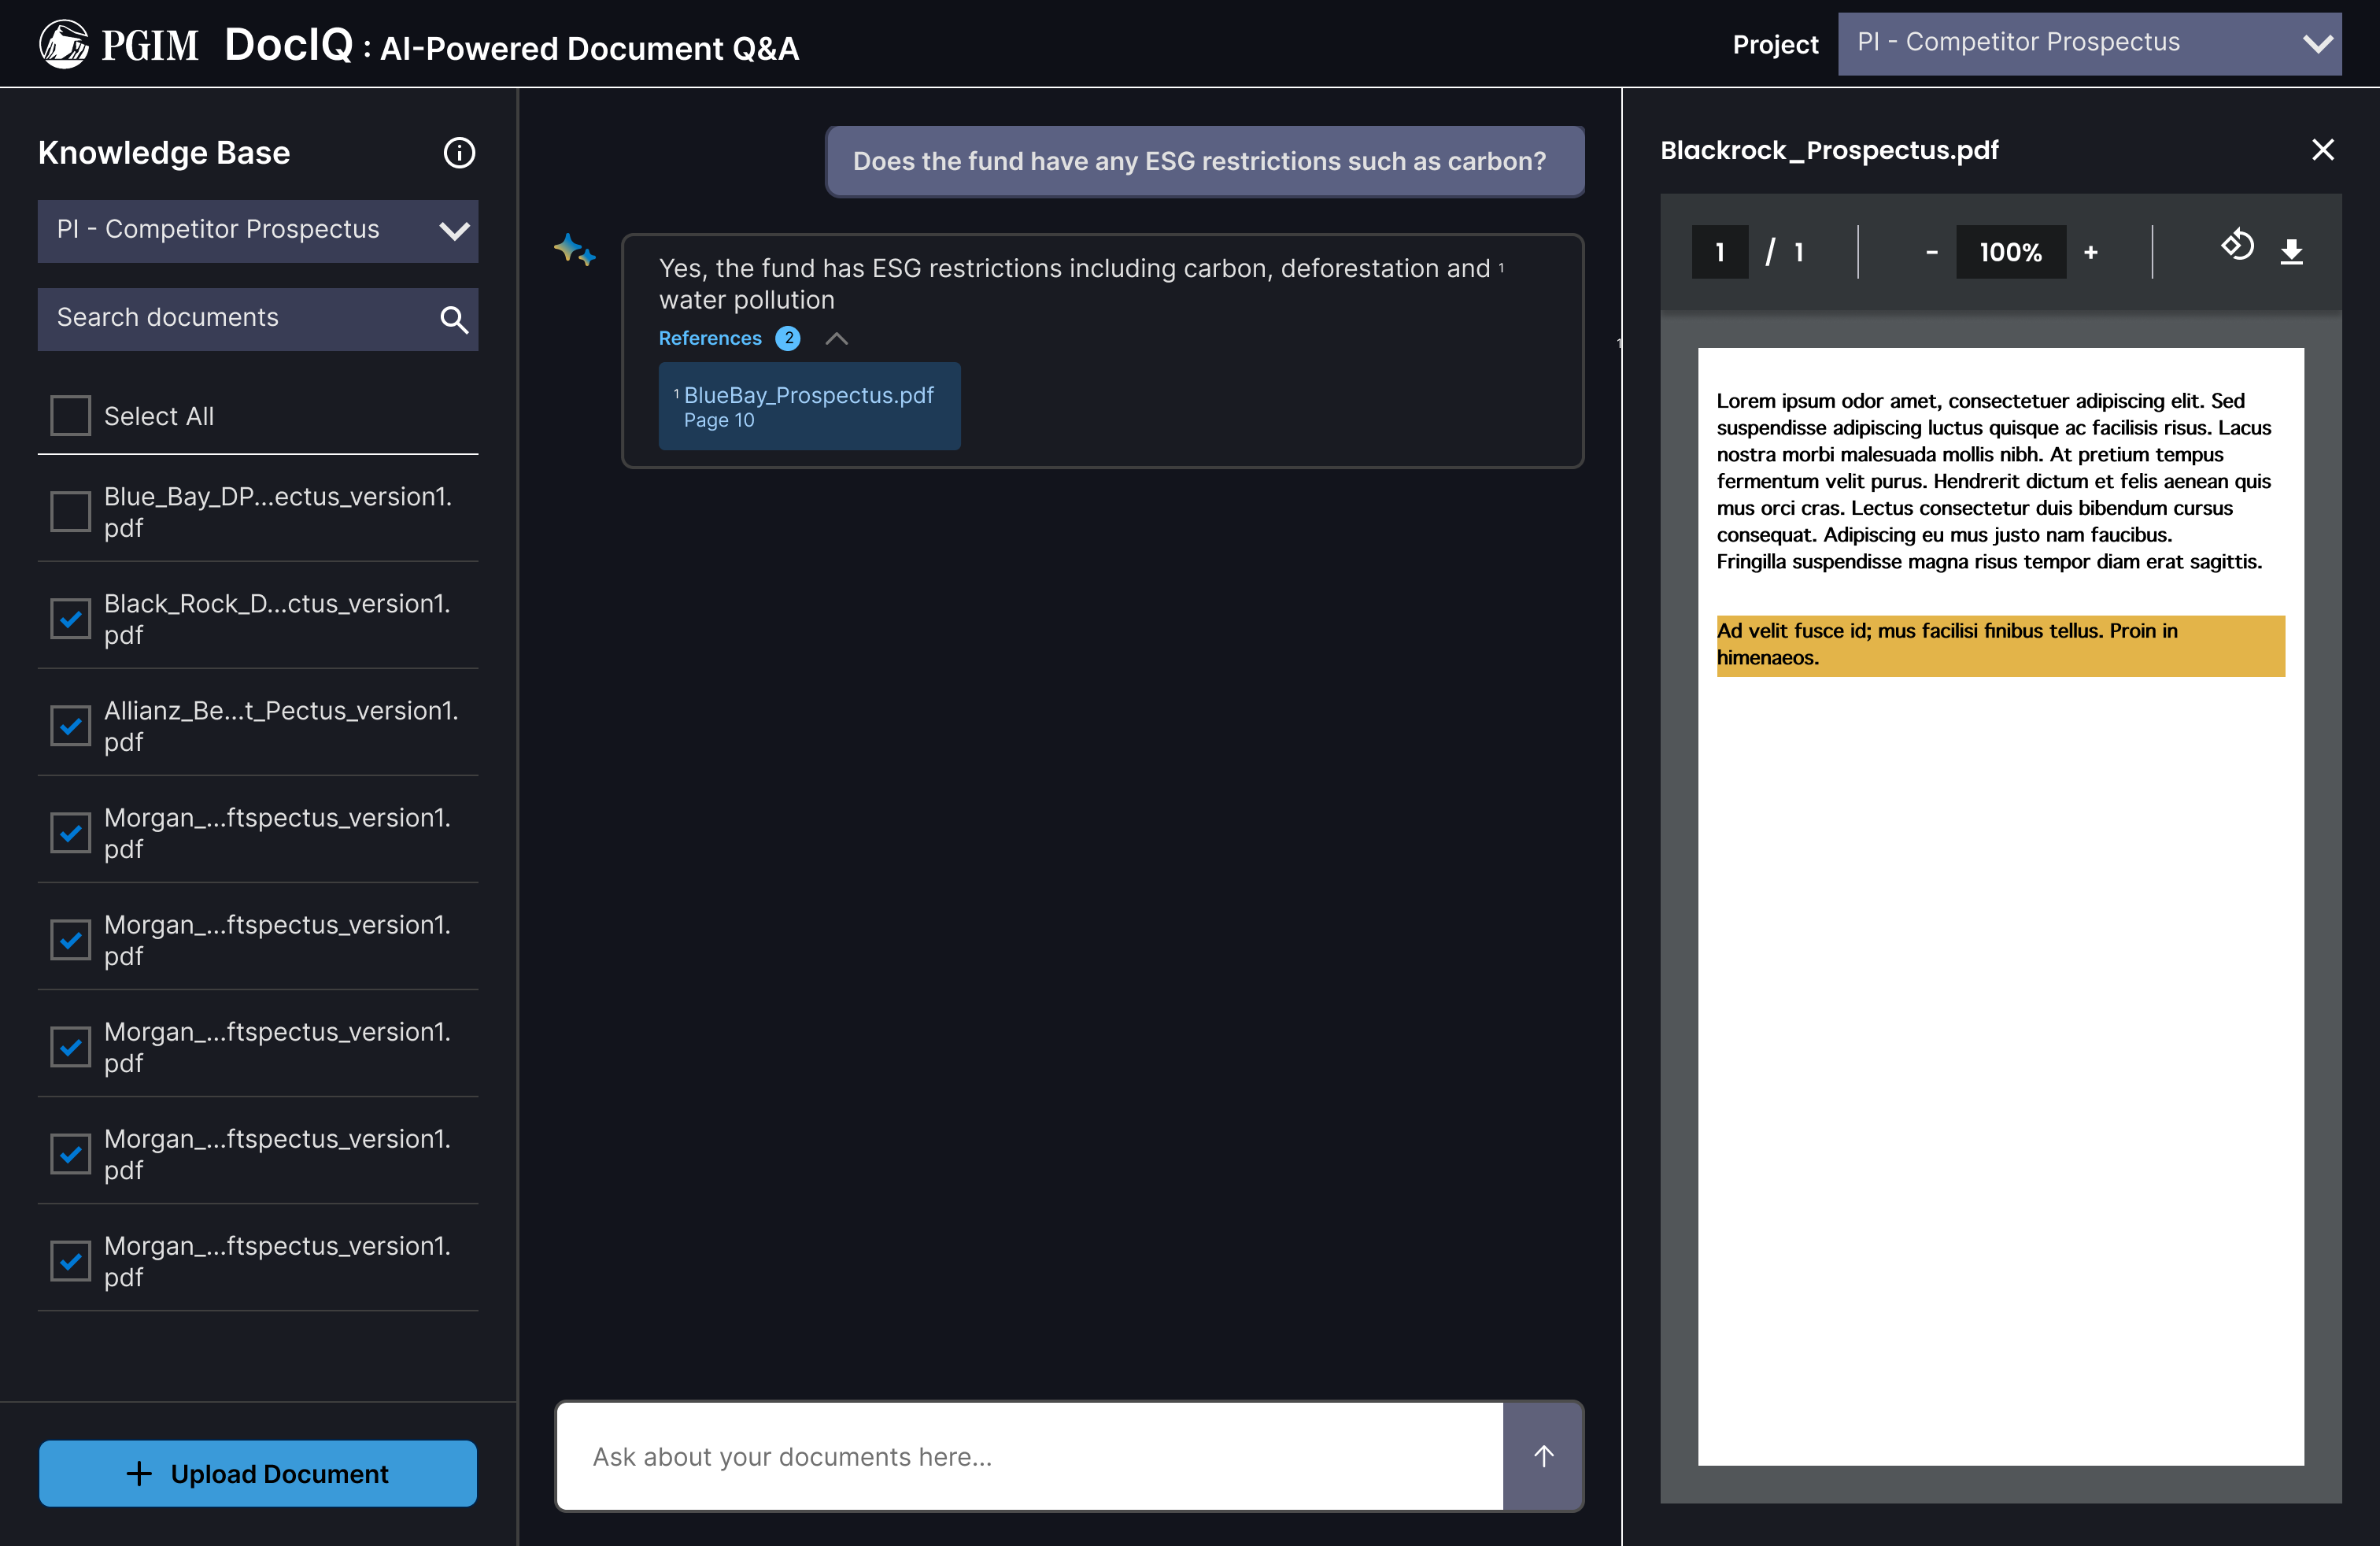Viewport: 2380px width, 1546px height.
Task: Close the Blackrock_Prospectus.pdf viewer
Action: coord(2322,150)
